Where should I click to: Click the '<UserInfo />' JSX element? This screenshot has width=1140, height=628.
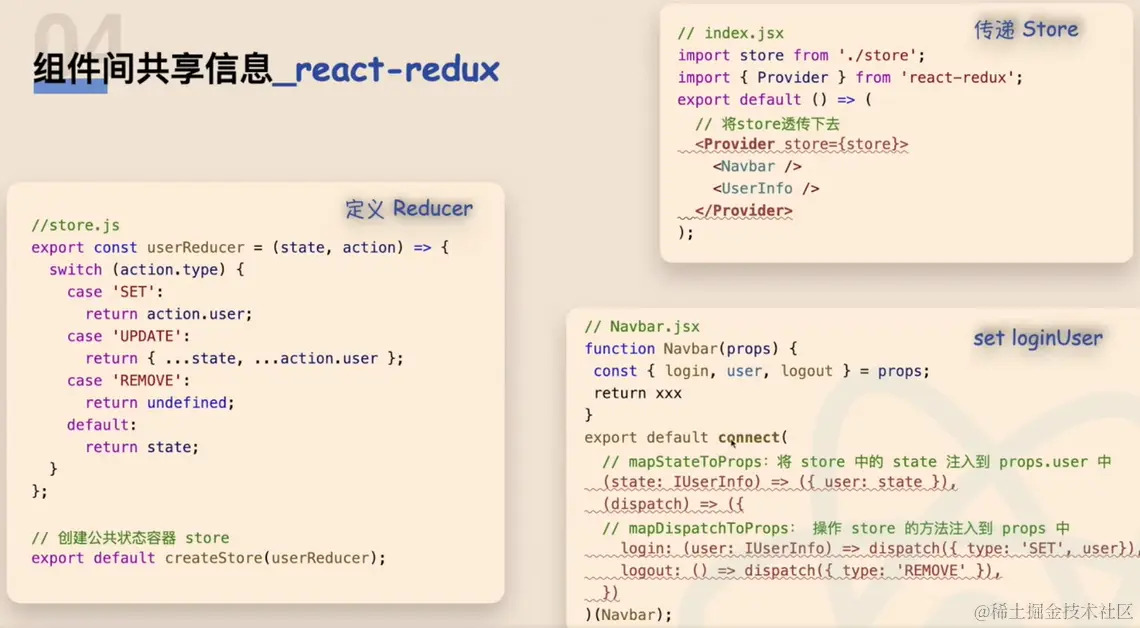pyautogui.click(x=766, y=188)
